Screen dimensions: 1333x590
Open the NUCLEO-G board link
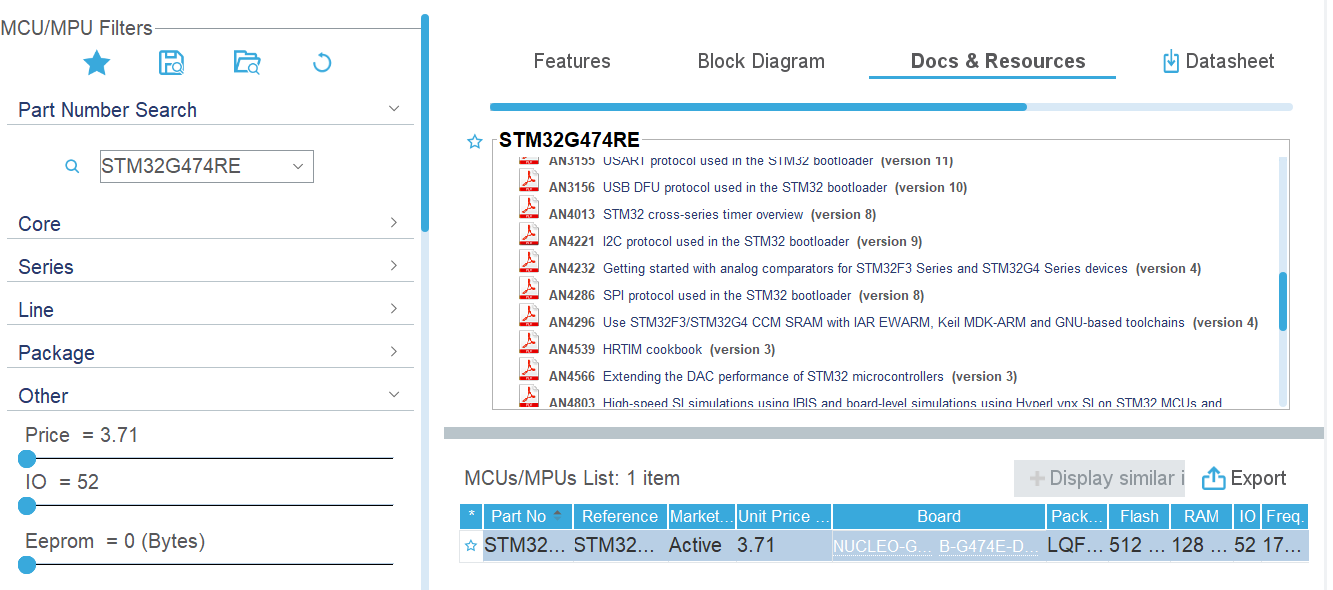coord(882,546)
